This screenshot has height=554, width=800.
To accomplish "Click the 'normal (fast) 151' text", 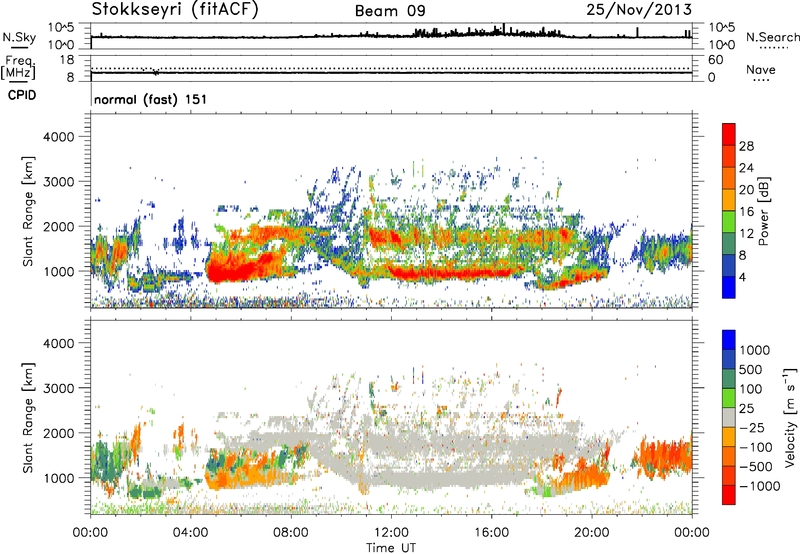I will [151, 99].
